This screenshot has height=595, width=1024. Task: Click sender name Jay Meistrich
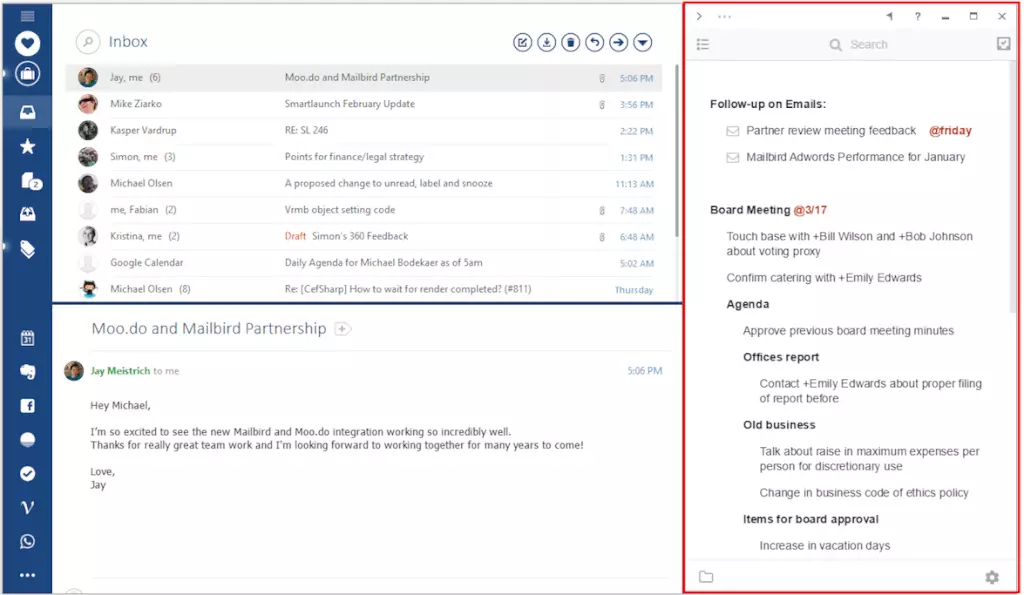[120, 371]
